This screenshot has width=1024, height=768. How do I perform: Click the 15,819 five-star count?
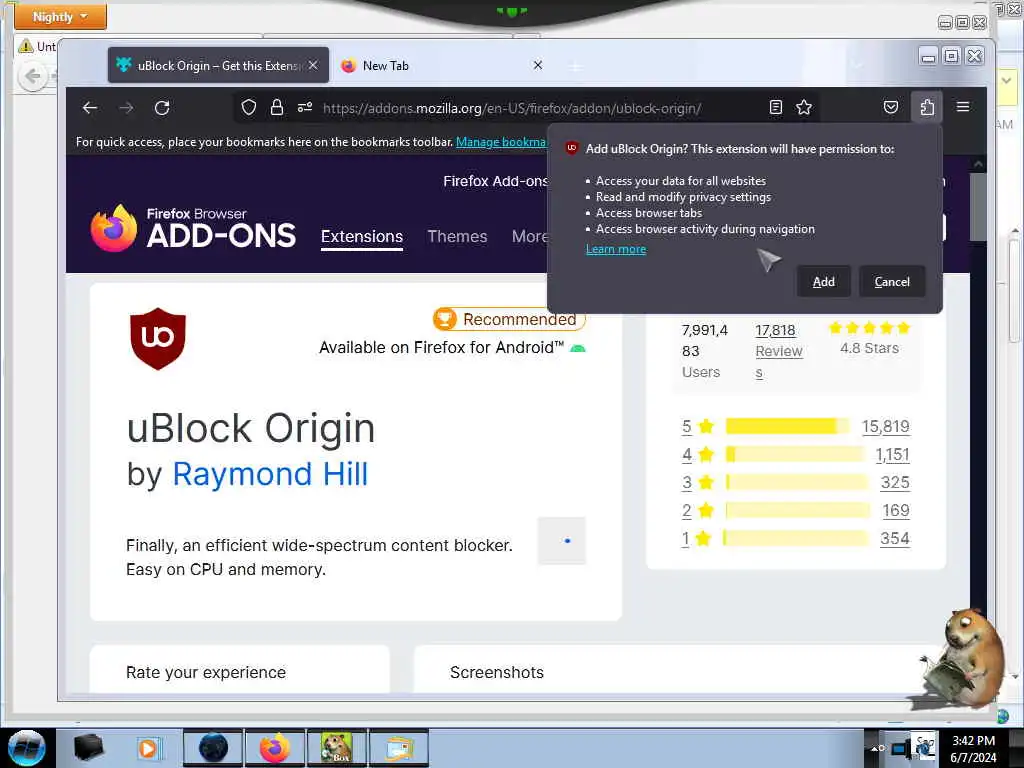pyautogui.click(x=886, y=426)
